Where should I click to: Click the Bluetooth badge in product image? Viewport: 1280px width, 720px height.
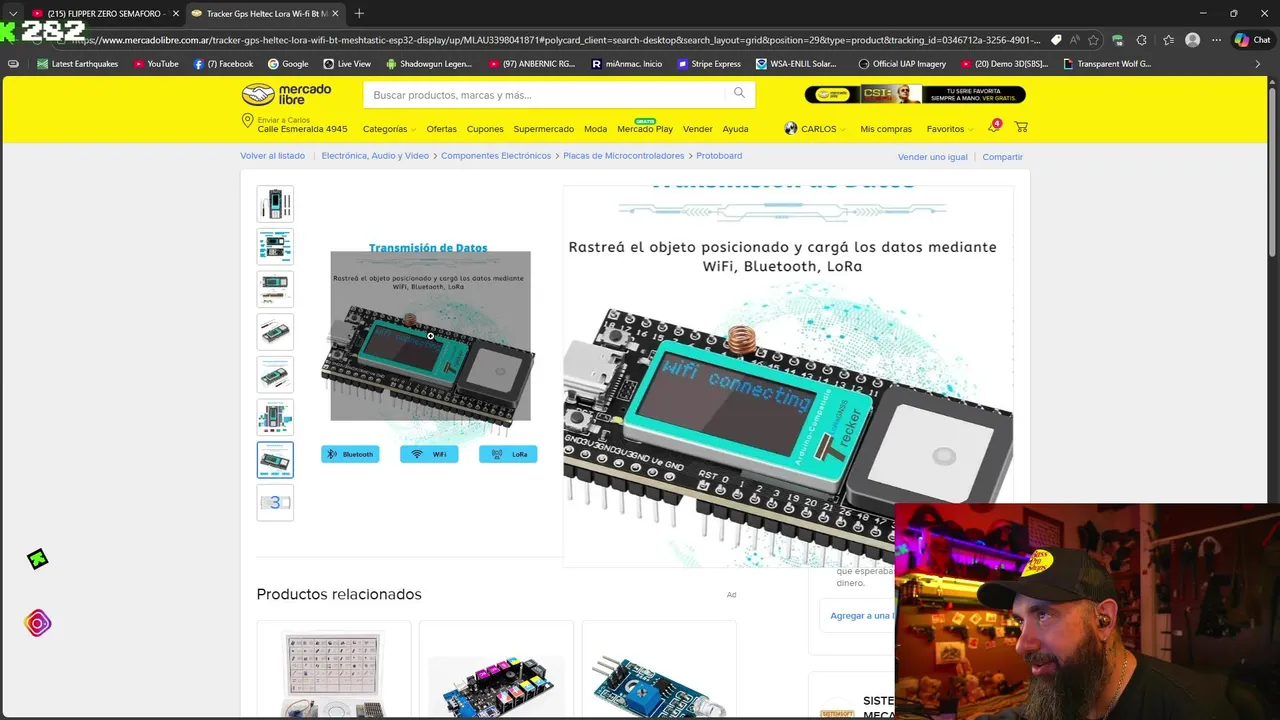pos(350,454)
